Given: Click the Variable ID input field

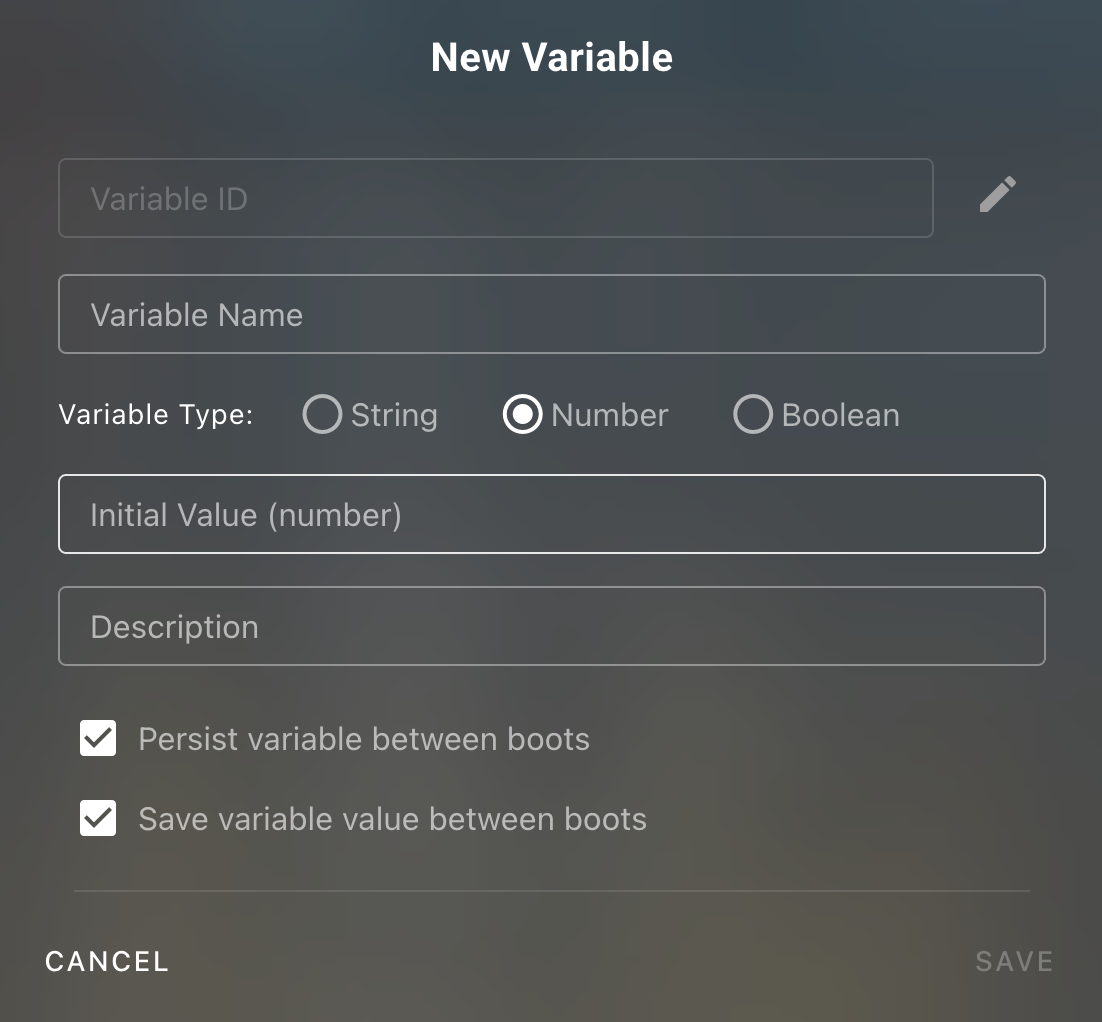Looking at the screenshot, I should pyautogui.click(x=496, y=198).
